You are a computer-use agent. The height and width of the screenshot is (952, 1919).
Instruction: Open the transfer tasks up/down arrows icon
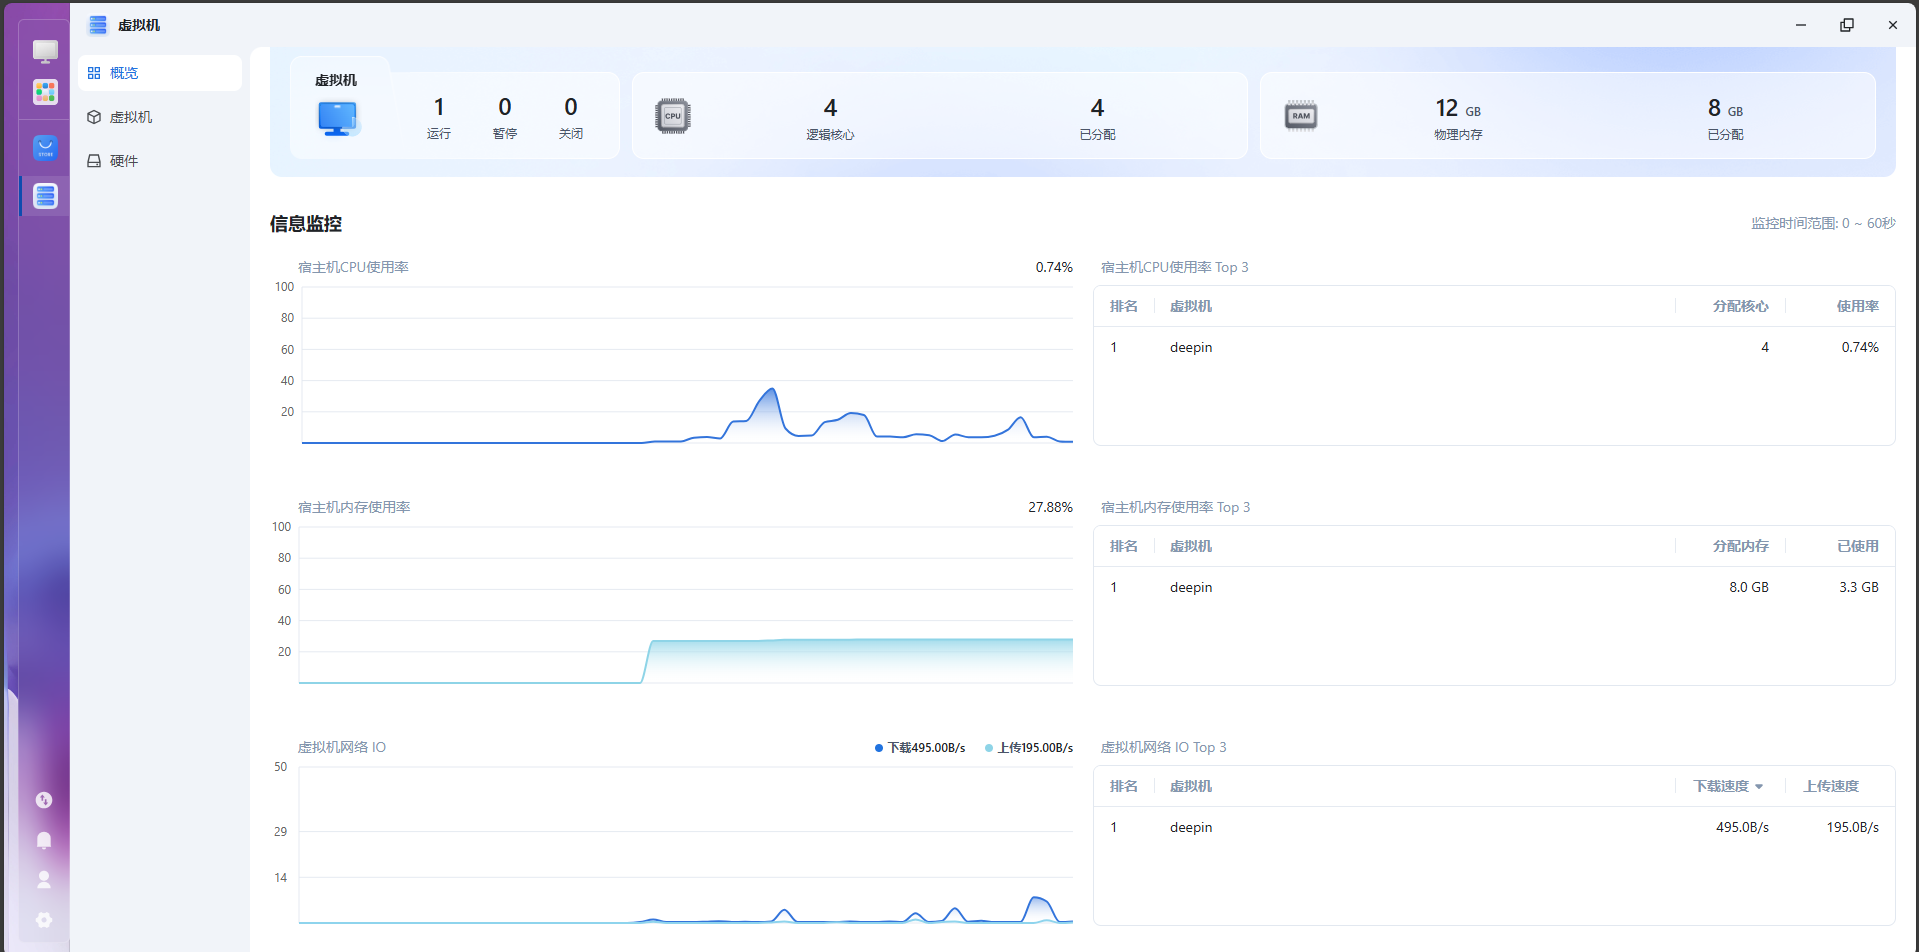click(44, 800)
